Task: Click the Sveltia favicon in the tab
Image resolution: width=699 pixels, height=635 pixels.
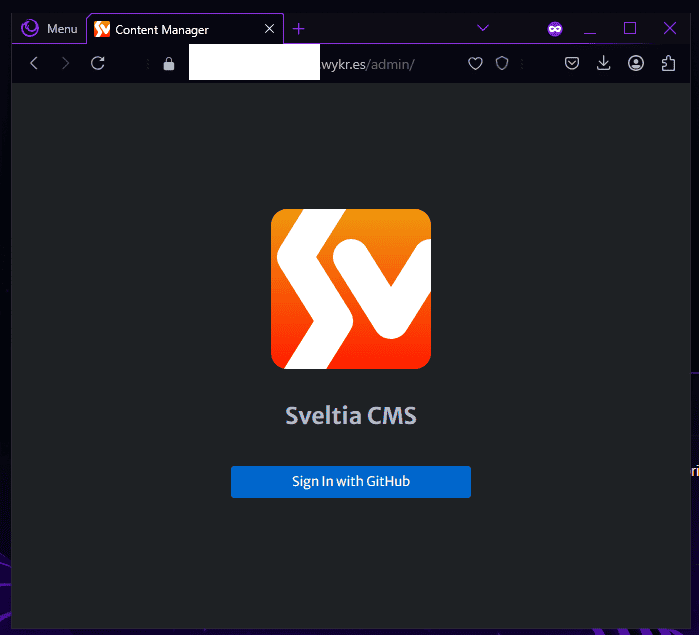Action: point(102,29)
